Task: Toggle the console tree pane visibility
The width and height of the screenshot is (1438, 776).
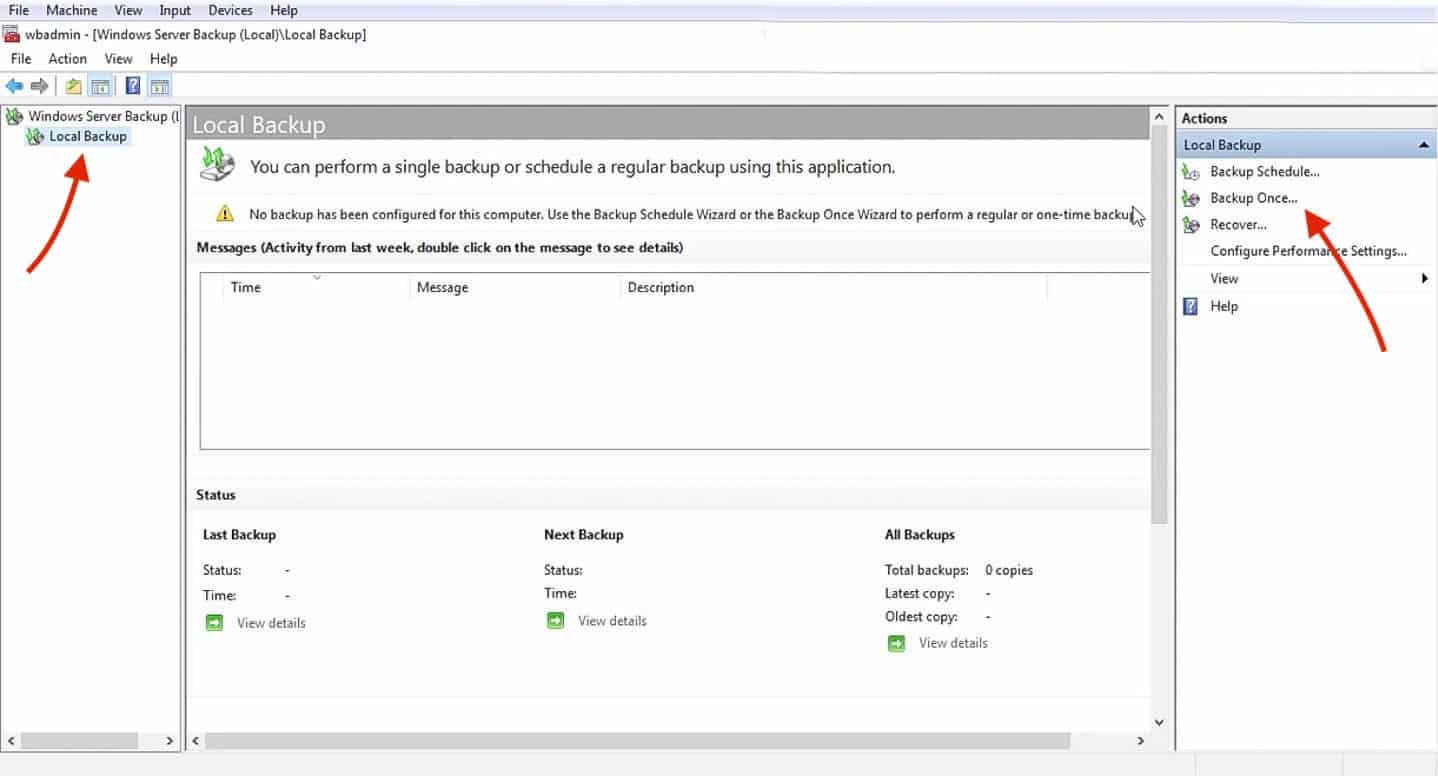Action: [x=100, y=85]
